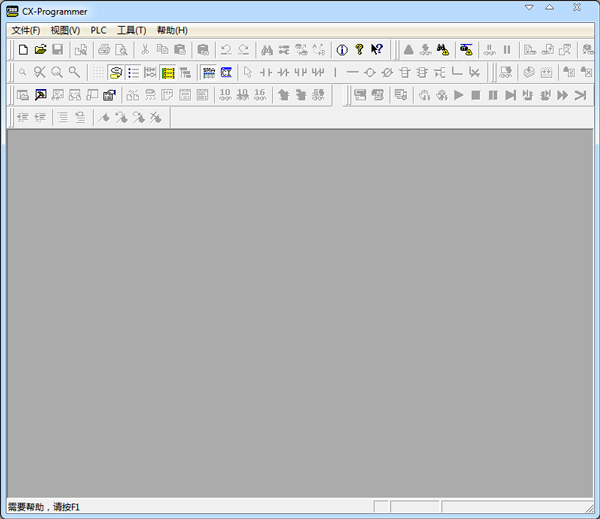Select the arrow pointer selection tool
Image resolution: width=600 pixels, height=519 pixels.
(x=248, y=72)
